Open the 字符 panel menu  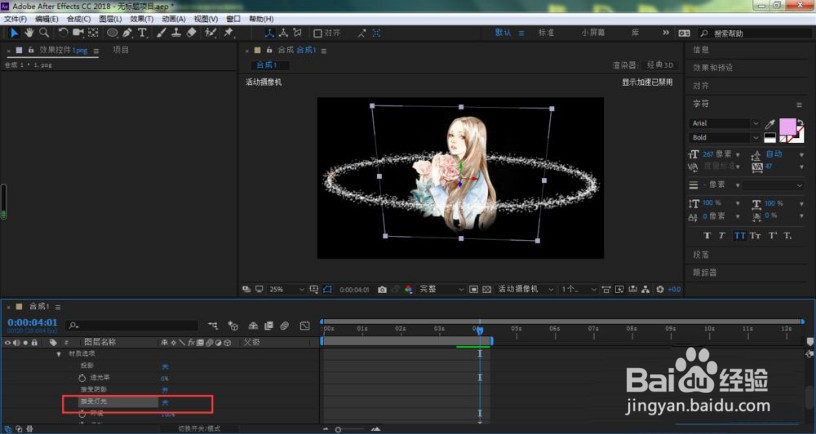[799, 105]
